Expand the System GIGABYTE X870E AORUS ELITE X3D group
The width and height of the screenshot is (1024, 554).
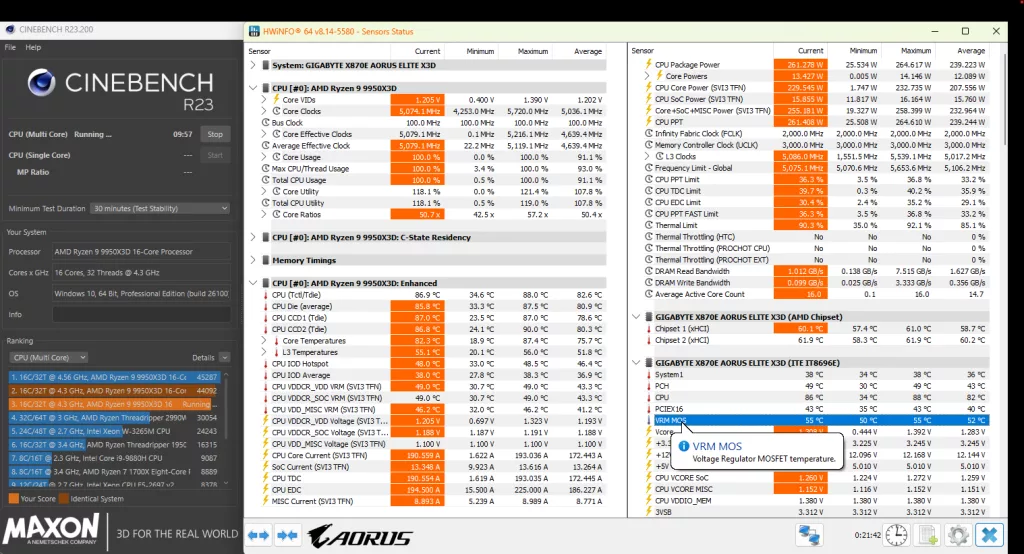(253, 65)
